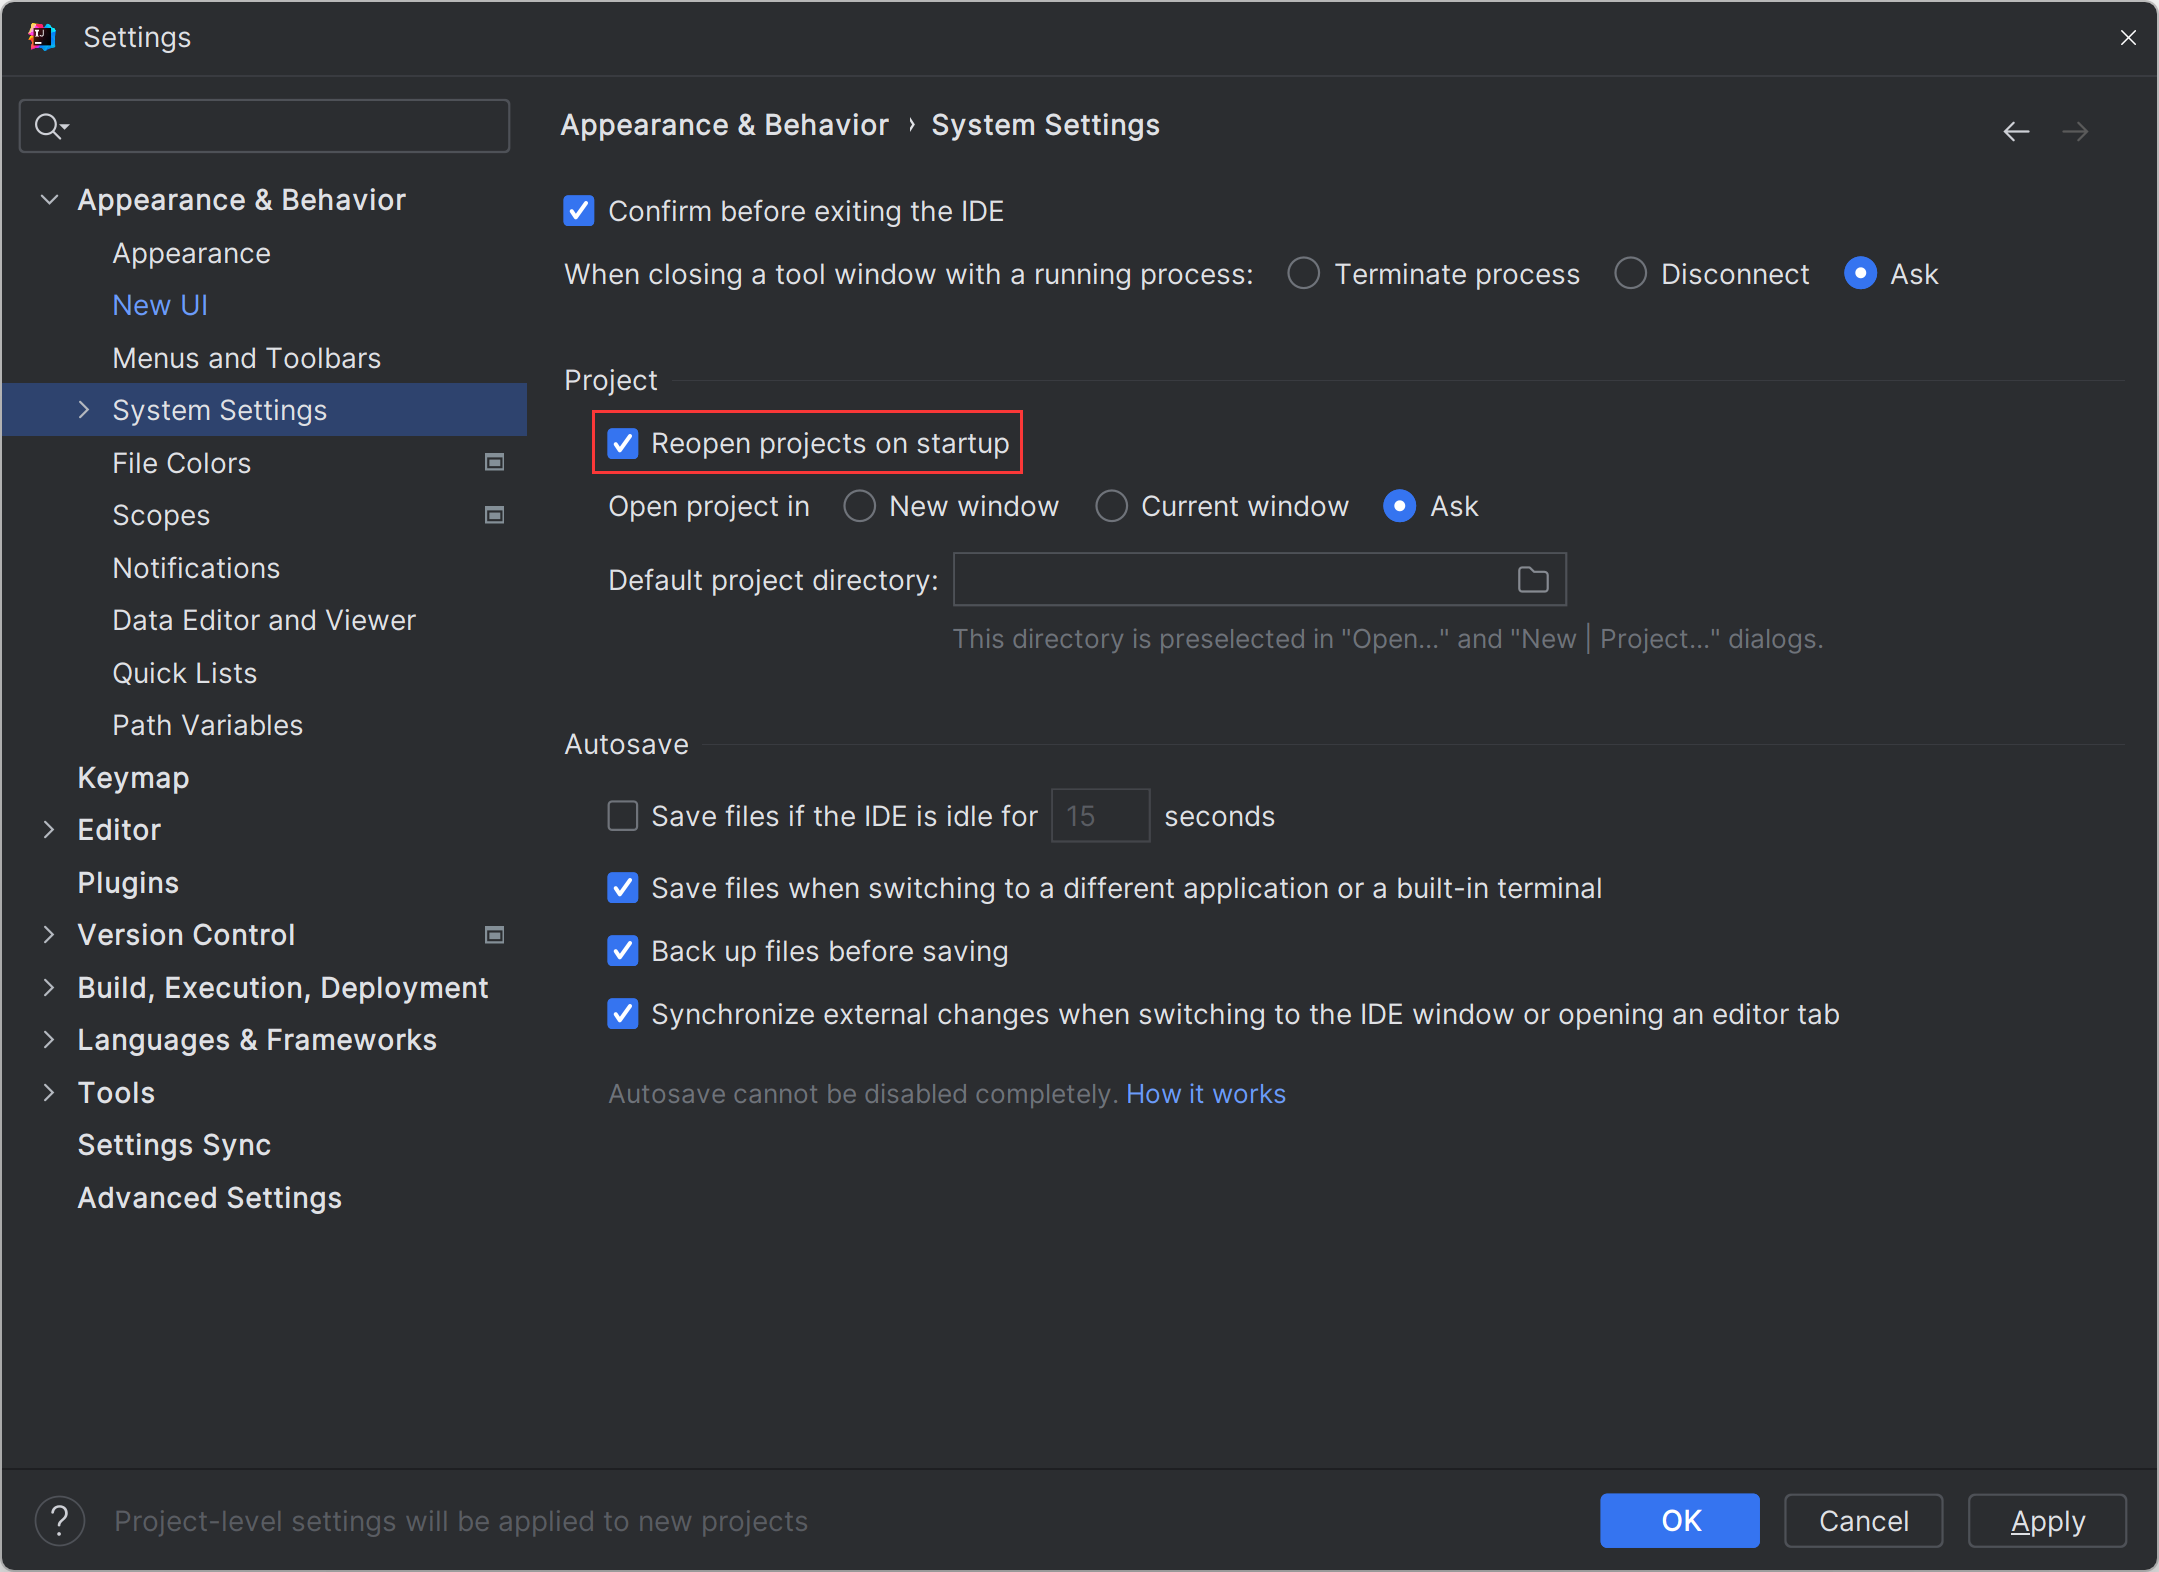The width and height of the screenshot is (2159, 1572).
Task: Collapse the Appearance & Behavior section
Action: pos(49,200)
